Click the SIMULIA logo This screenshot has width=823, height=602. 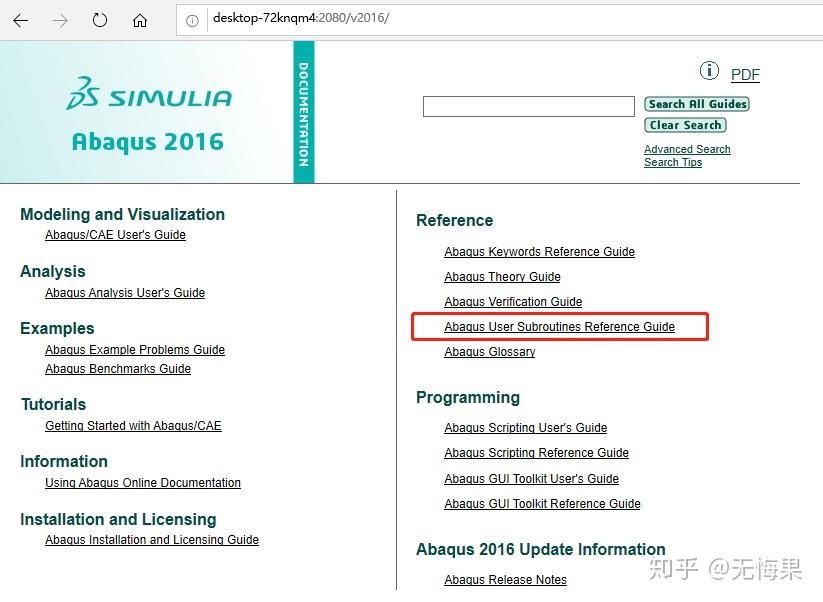click(x=149, y=94)
